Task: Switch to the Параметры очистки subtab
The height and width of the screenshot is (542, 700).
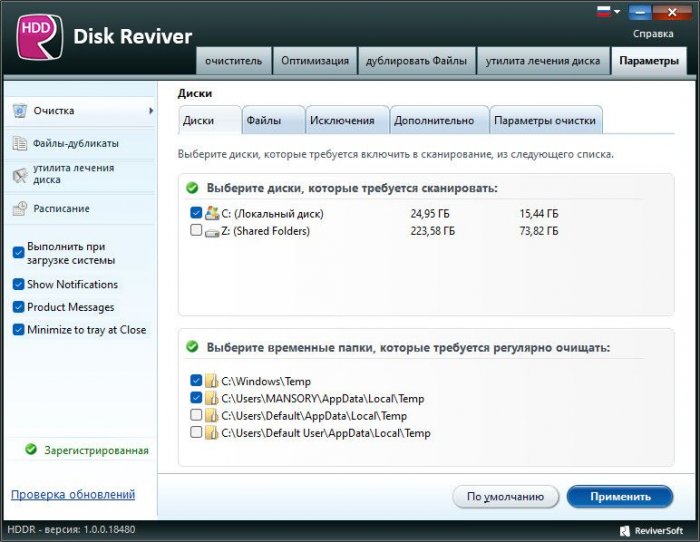Action: pos(546,120)
